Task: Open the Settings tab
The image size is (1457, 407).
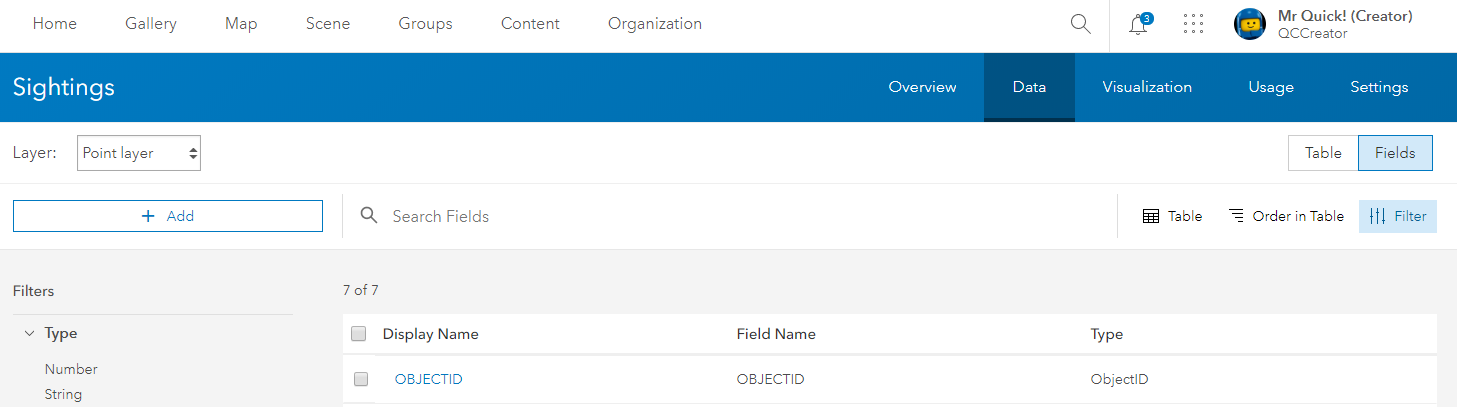Action: tap(1379, 87)
